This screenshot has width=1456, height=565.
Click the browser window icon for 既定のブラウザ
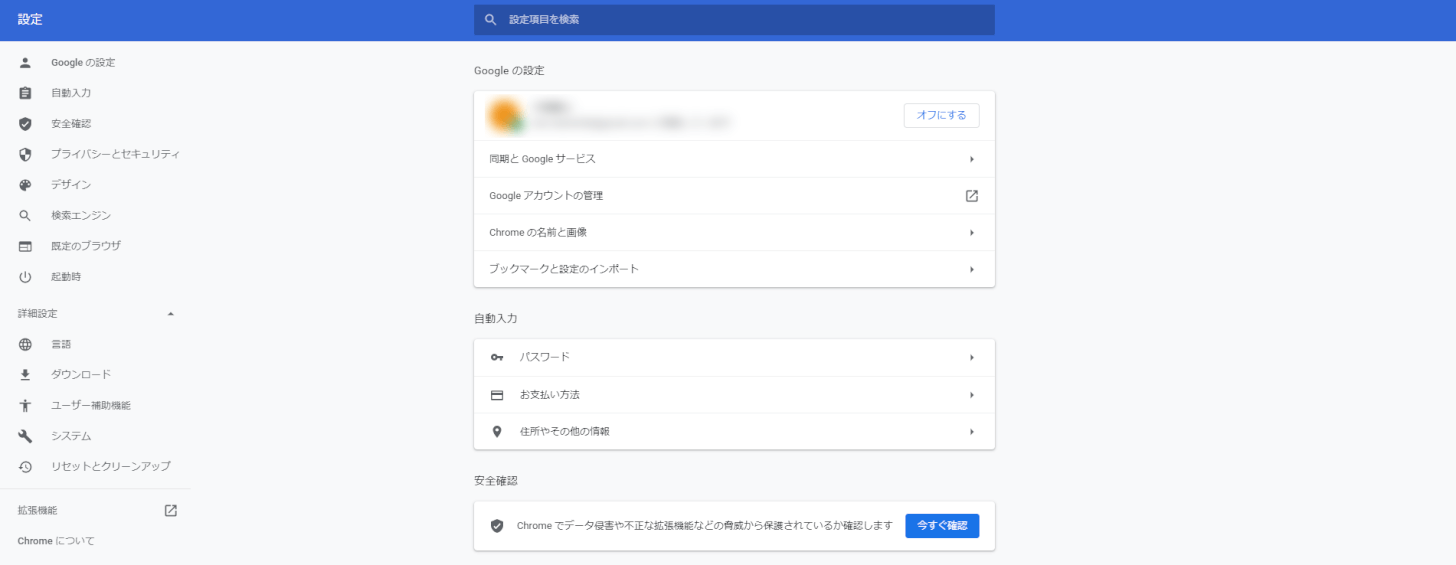pos(25,246)
